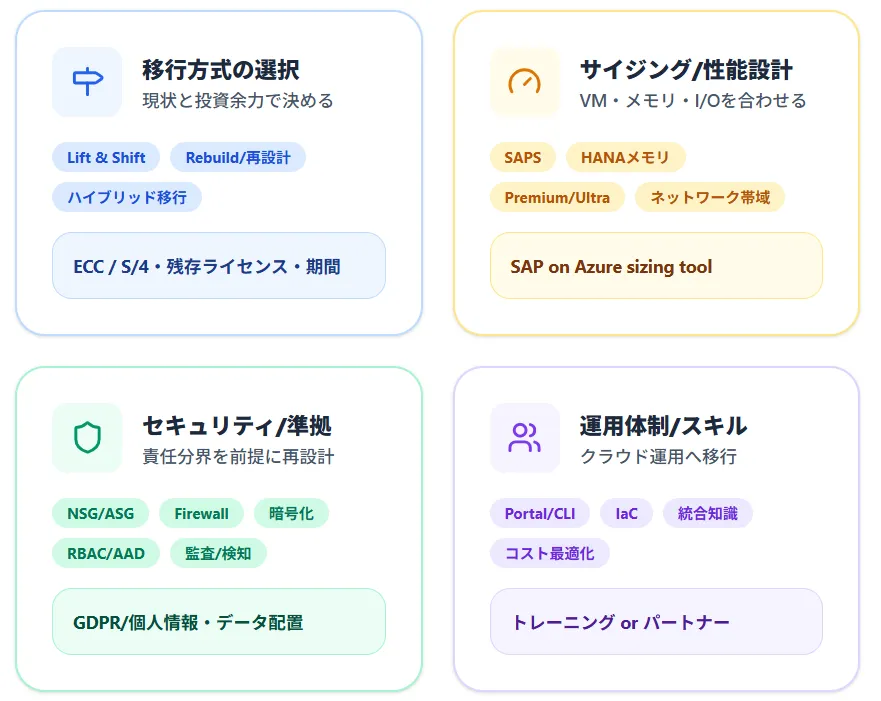
Task: Click the gauge icon on the サイジング/性能設計 card
Action: pos(524,82)
